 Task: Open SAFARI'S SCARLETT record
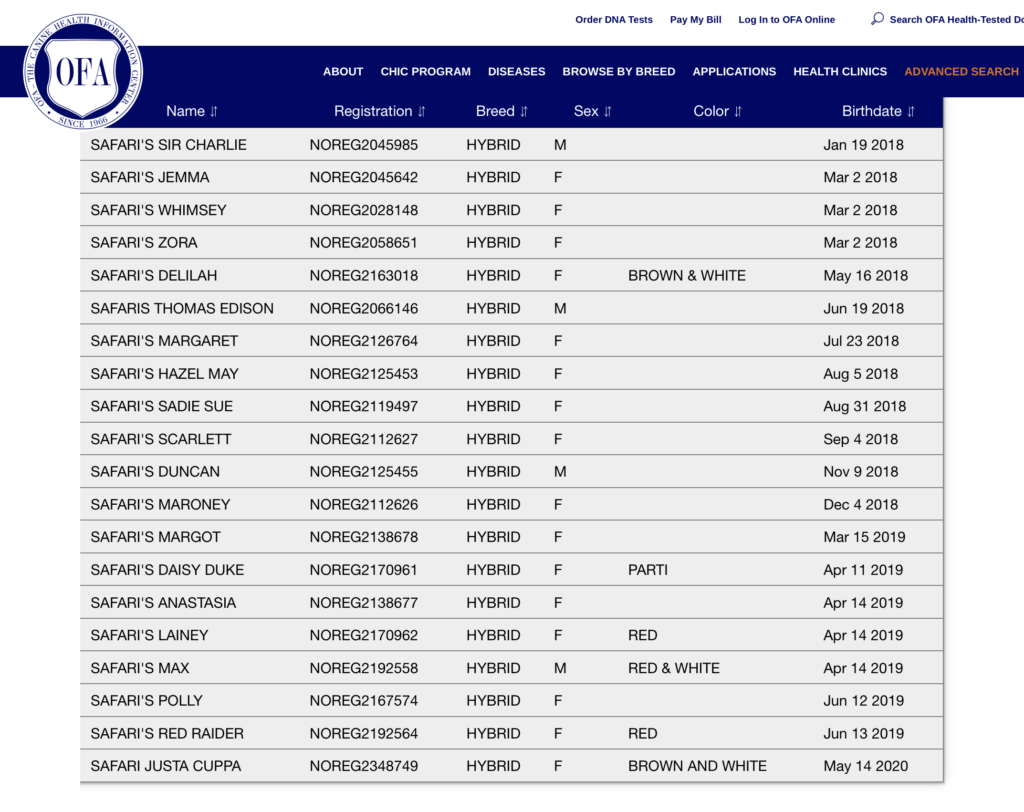[x=161, y=439]
